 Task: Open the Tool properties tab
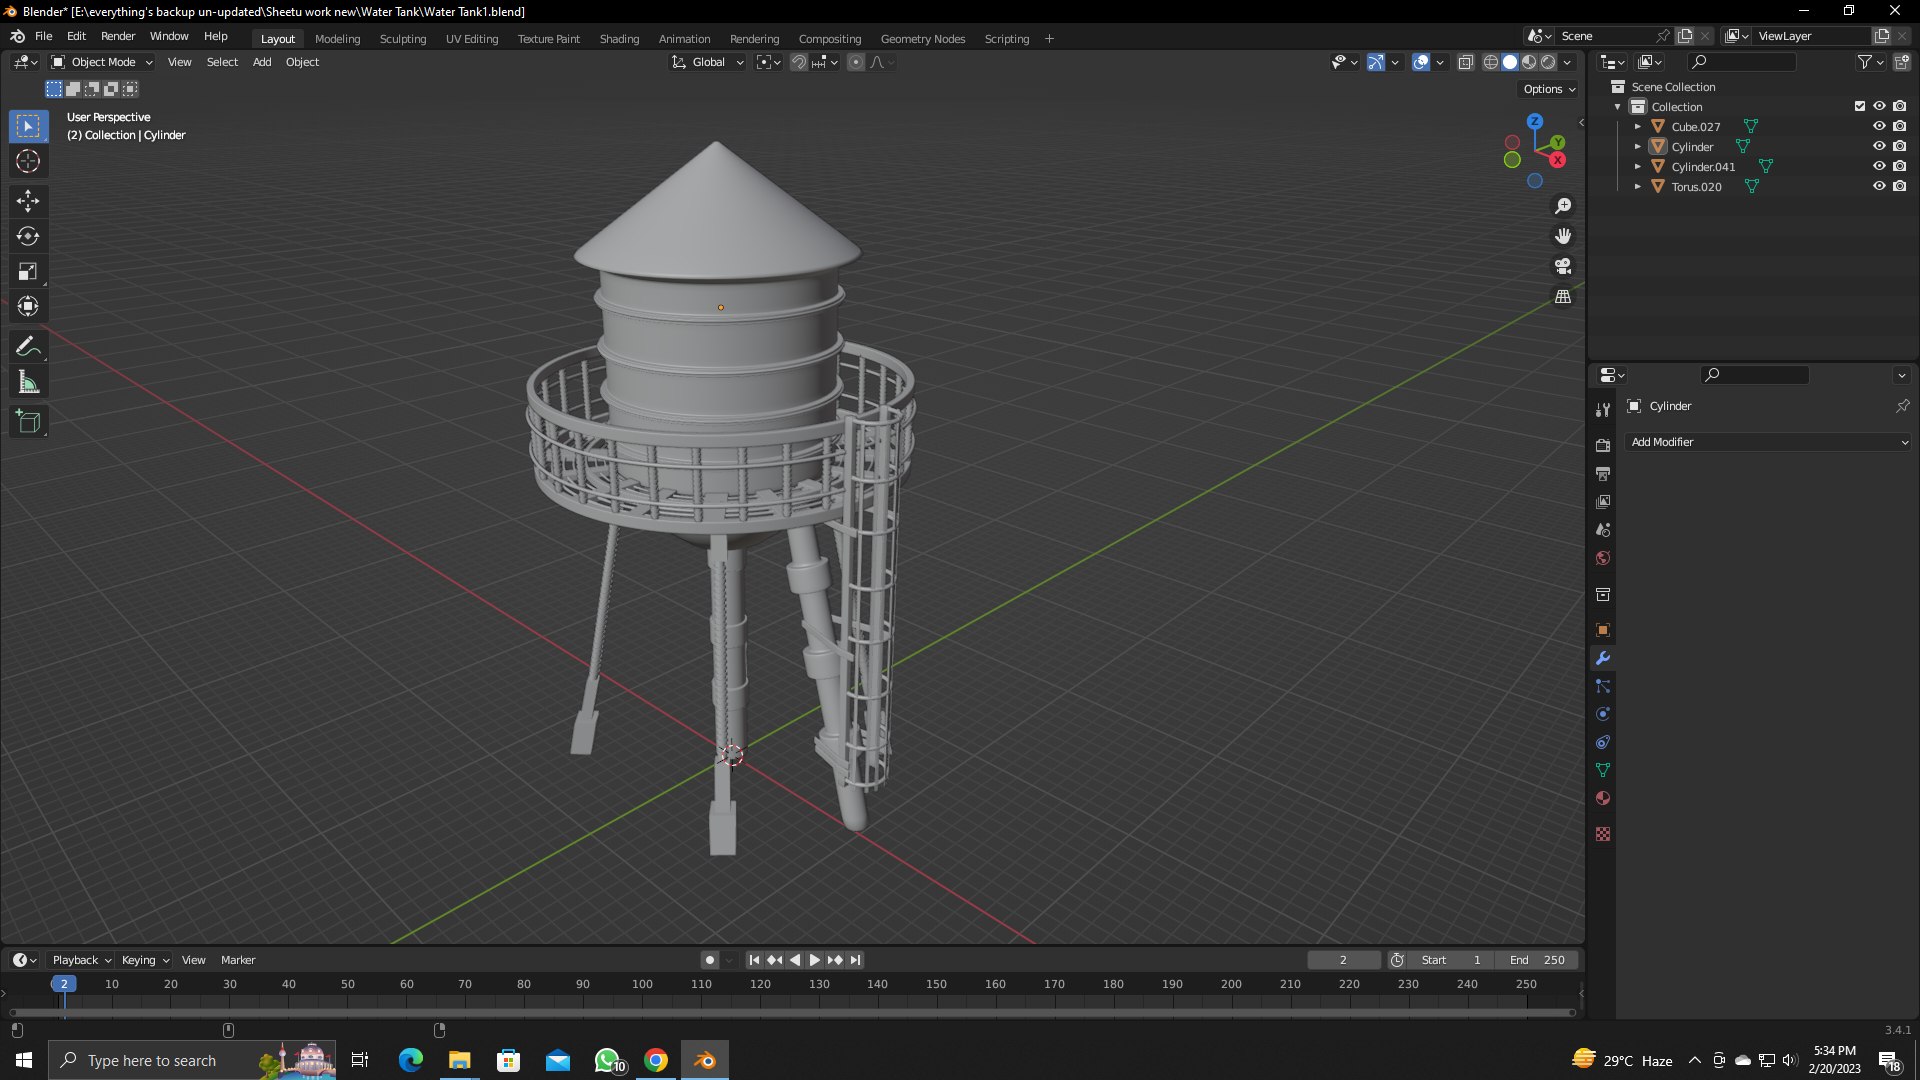click(1603, 410)
